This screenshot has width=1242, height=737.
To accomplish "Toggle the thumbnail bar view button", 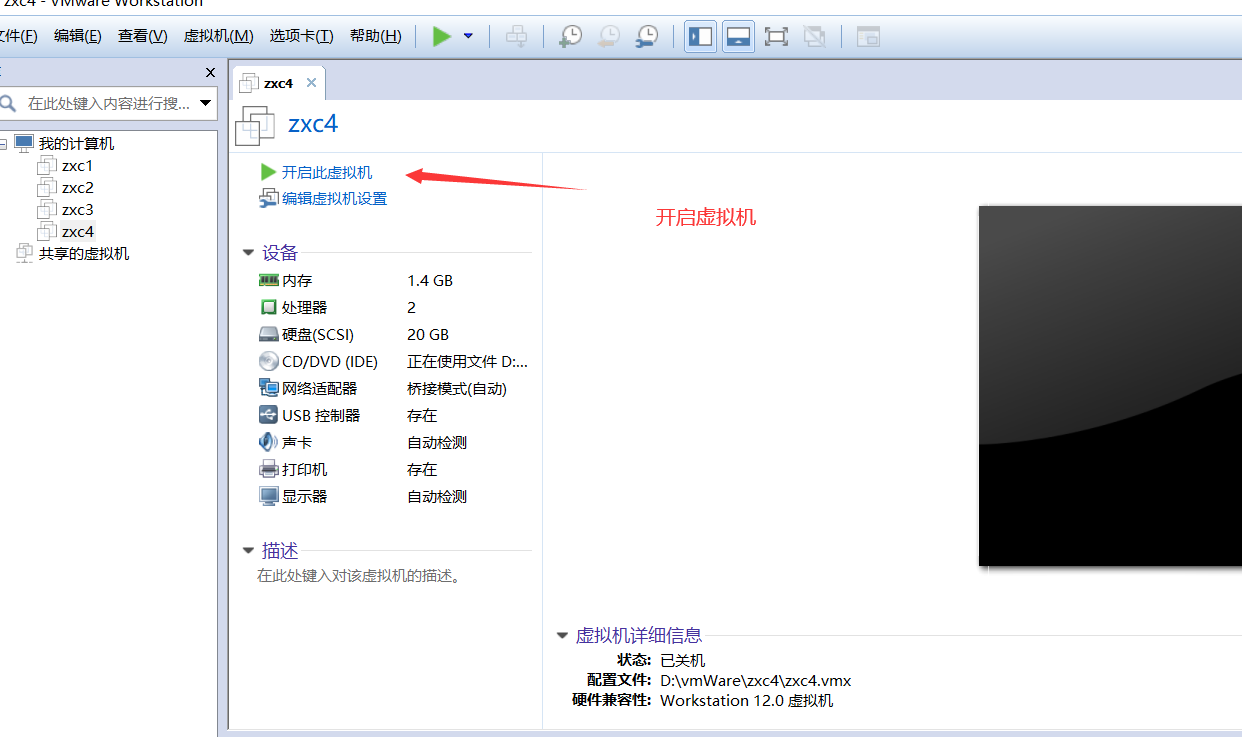I will [x=738, y=37].
